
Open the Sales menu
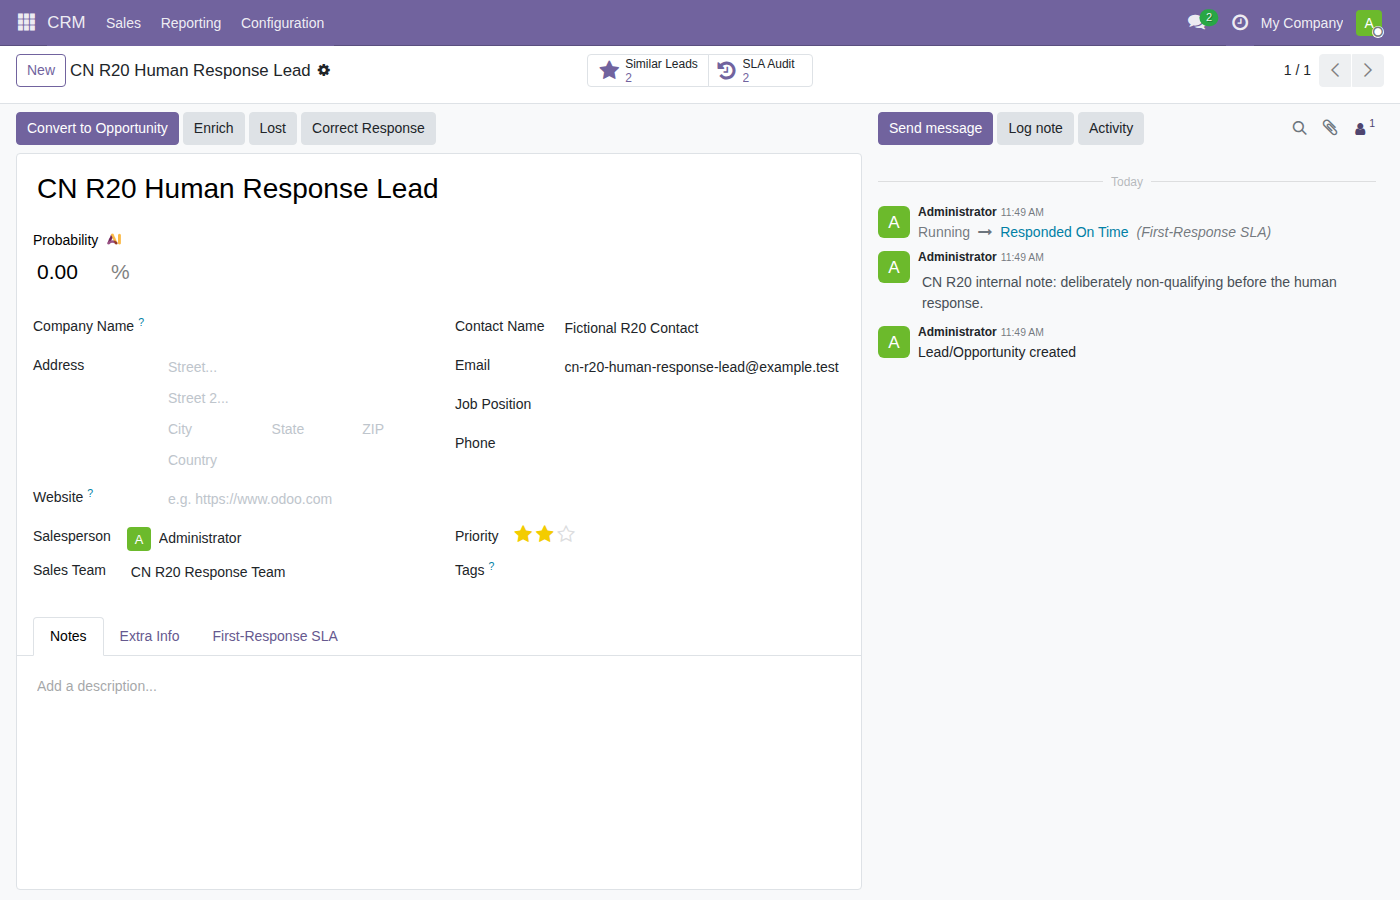point(123,22)
